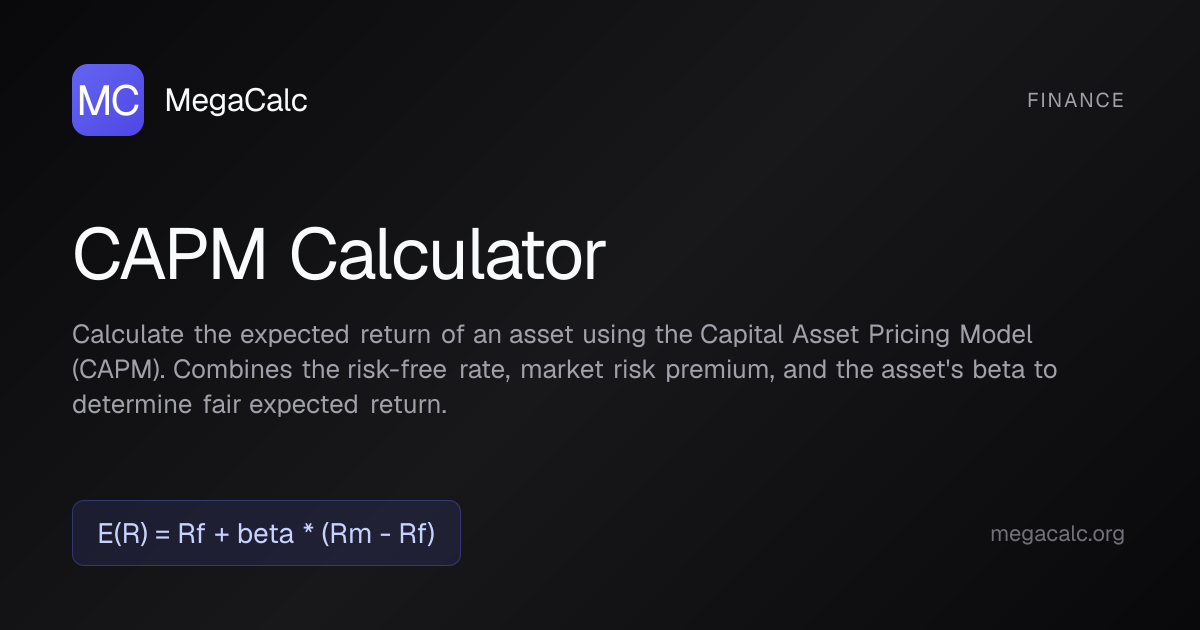1200x630 pixels.
Task: Click the word beta in the formula
Action: point(266,534)
